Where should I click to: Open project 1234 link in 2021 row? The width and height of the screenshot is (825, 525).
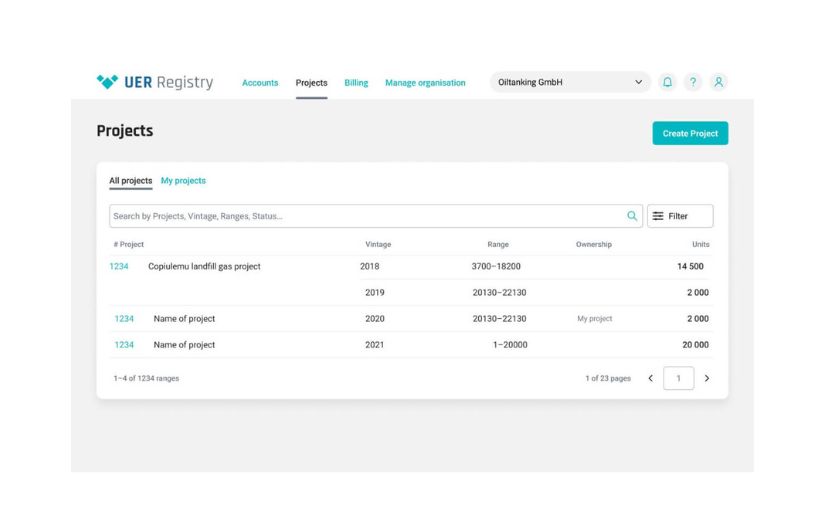pyautogui.click(x=124, y=345)
